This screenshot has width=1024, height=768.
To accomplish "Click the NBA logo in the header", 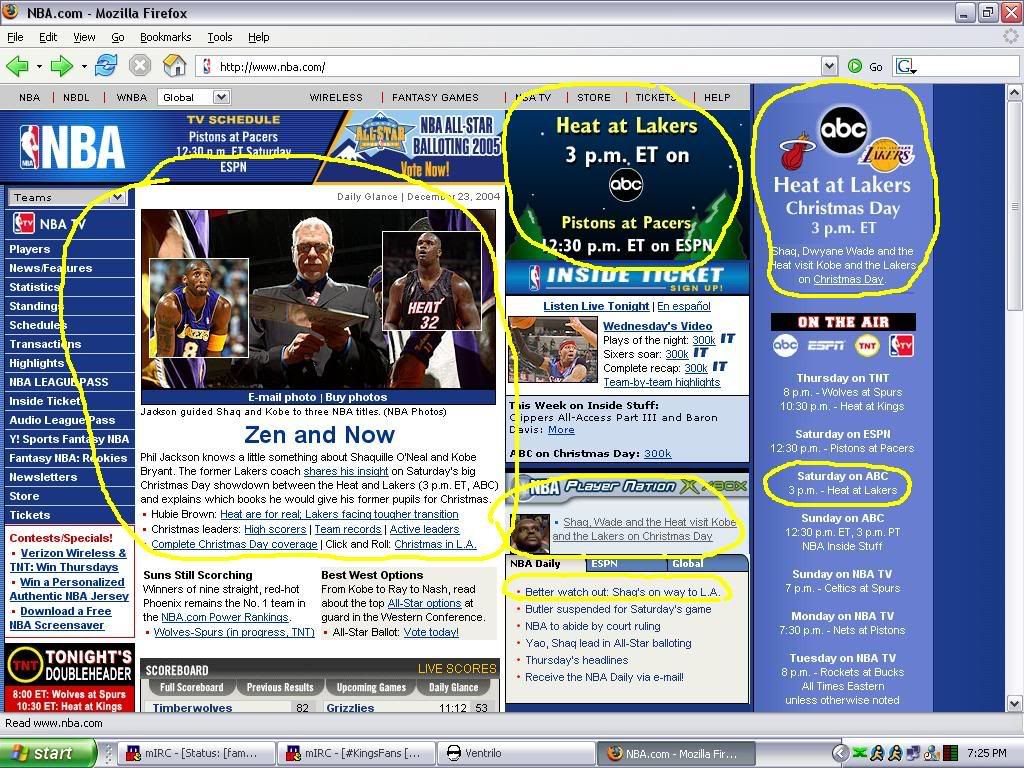I will point(72,147).
